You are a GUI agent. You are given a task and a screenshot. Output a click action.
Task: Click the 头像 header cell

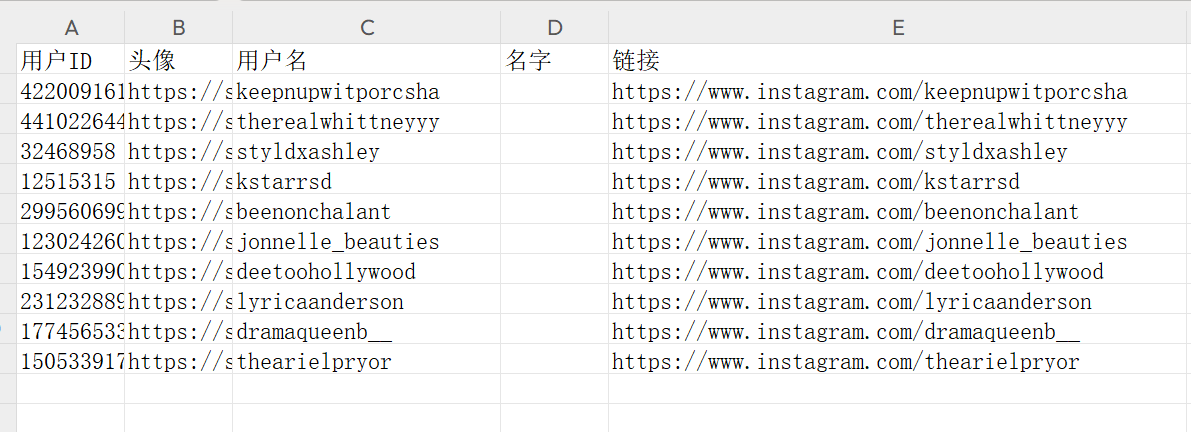pos(178,60)
